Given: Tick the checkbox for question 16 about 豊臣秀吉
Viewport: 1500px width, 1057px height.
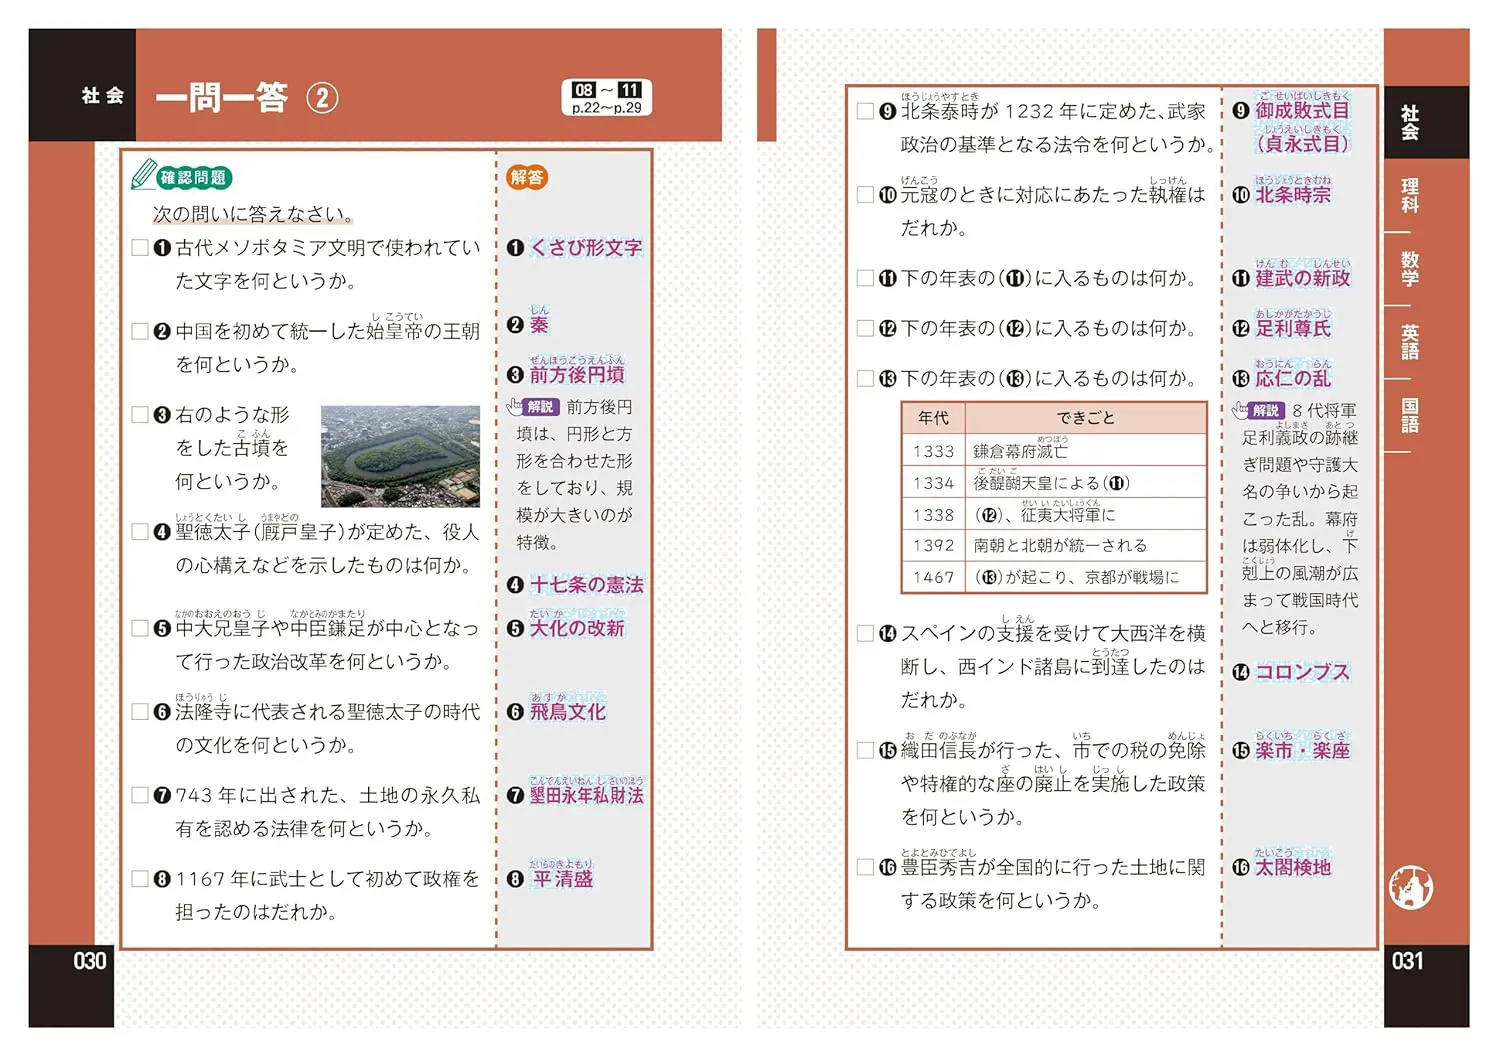Looking at the screenshot, I should 865,867.
